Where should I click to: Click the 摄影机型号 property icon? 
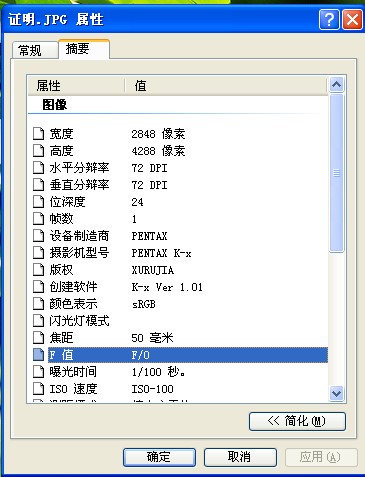(x=39, y=253)
